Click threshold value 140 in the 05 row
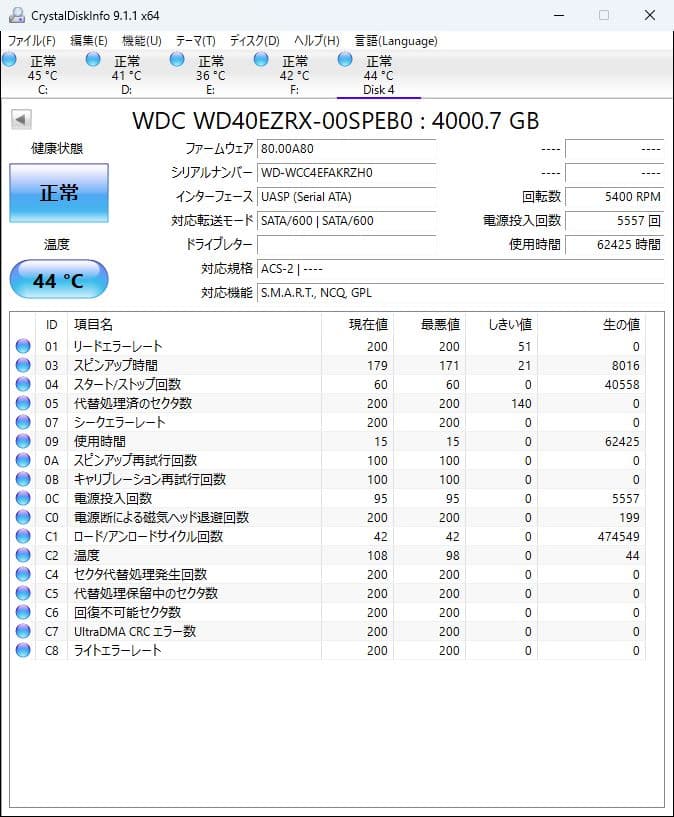This screenshot has height=817, width=674. tap(521, 403)
